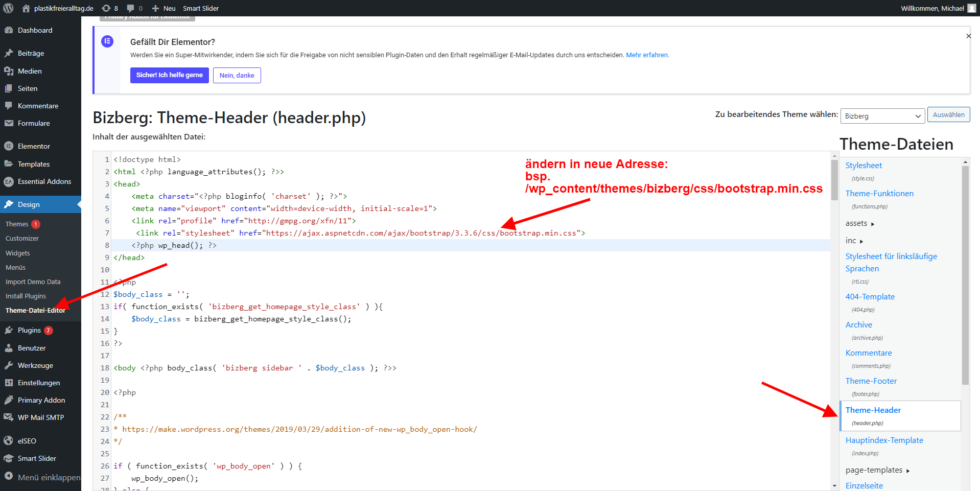Open Theme-Funktionen (functions.php) file
Image resolution: width=980 pixels, height=491 pixels.
879,193
